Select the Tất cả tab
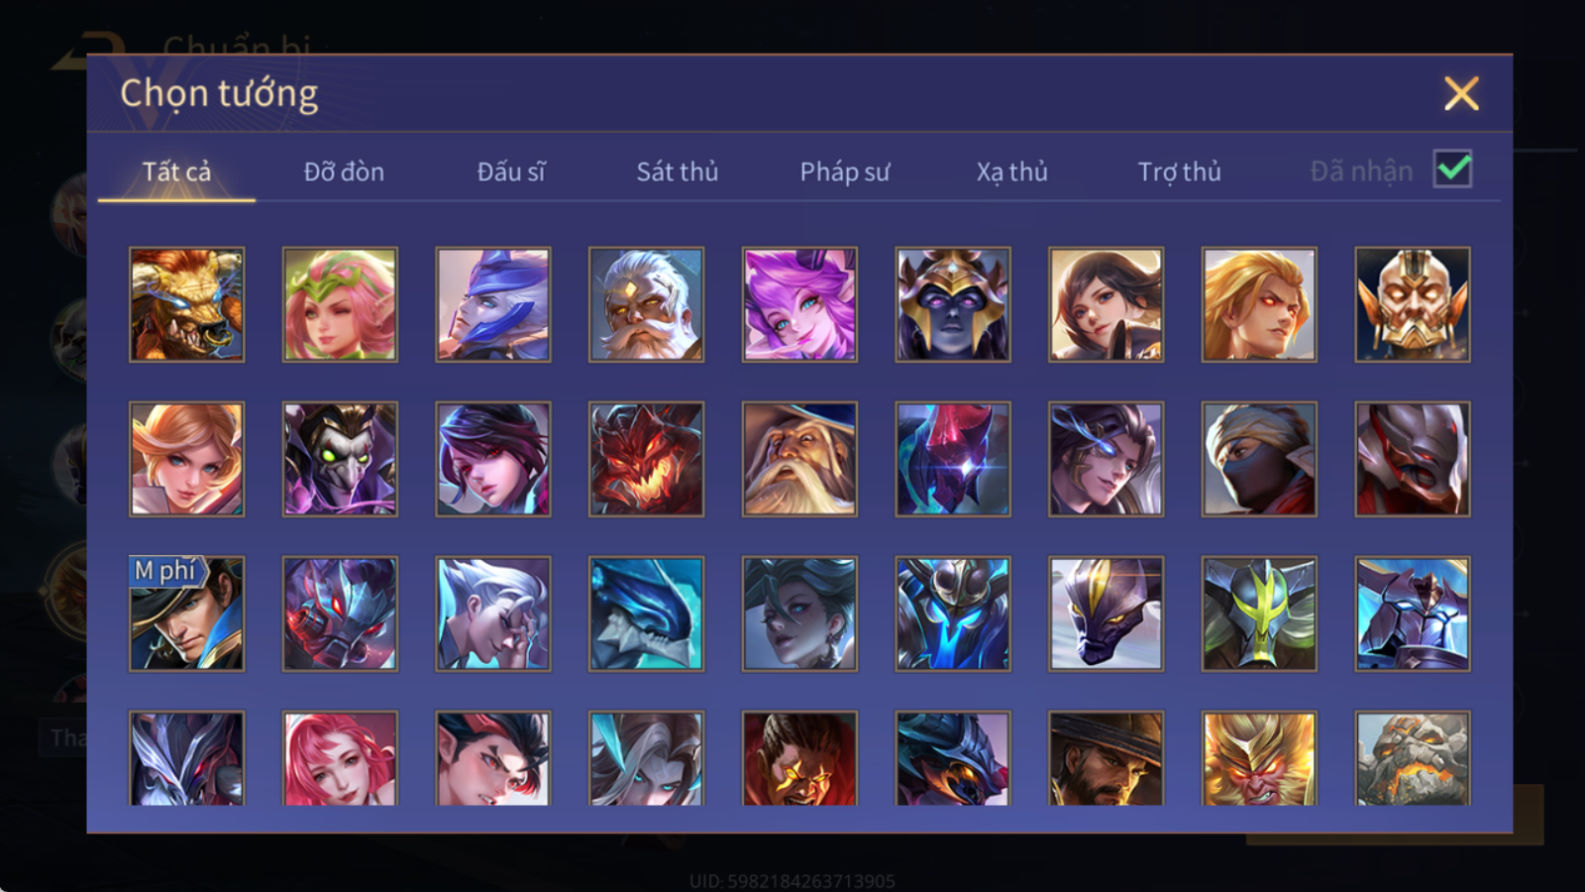This screenshot has height=892, width=1585. (x=176, y=172)
